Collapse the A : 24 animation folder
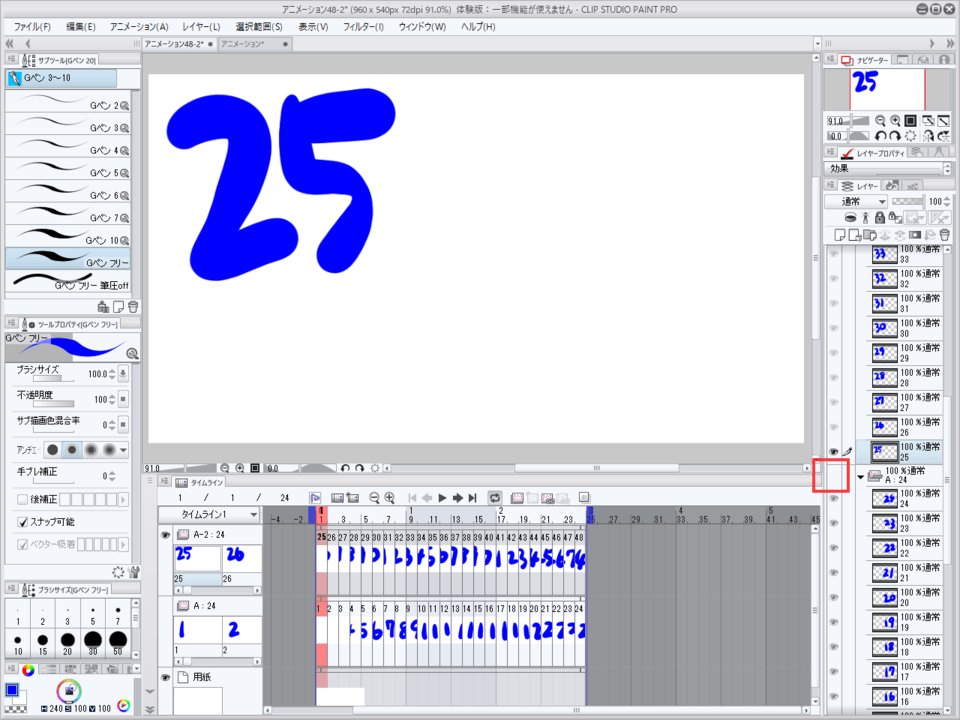Image resolution: width=960 pixels, height=720 pixels. coord(860,477)
